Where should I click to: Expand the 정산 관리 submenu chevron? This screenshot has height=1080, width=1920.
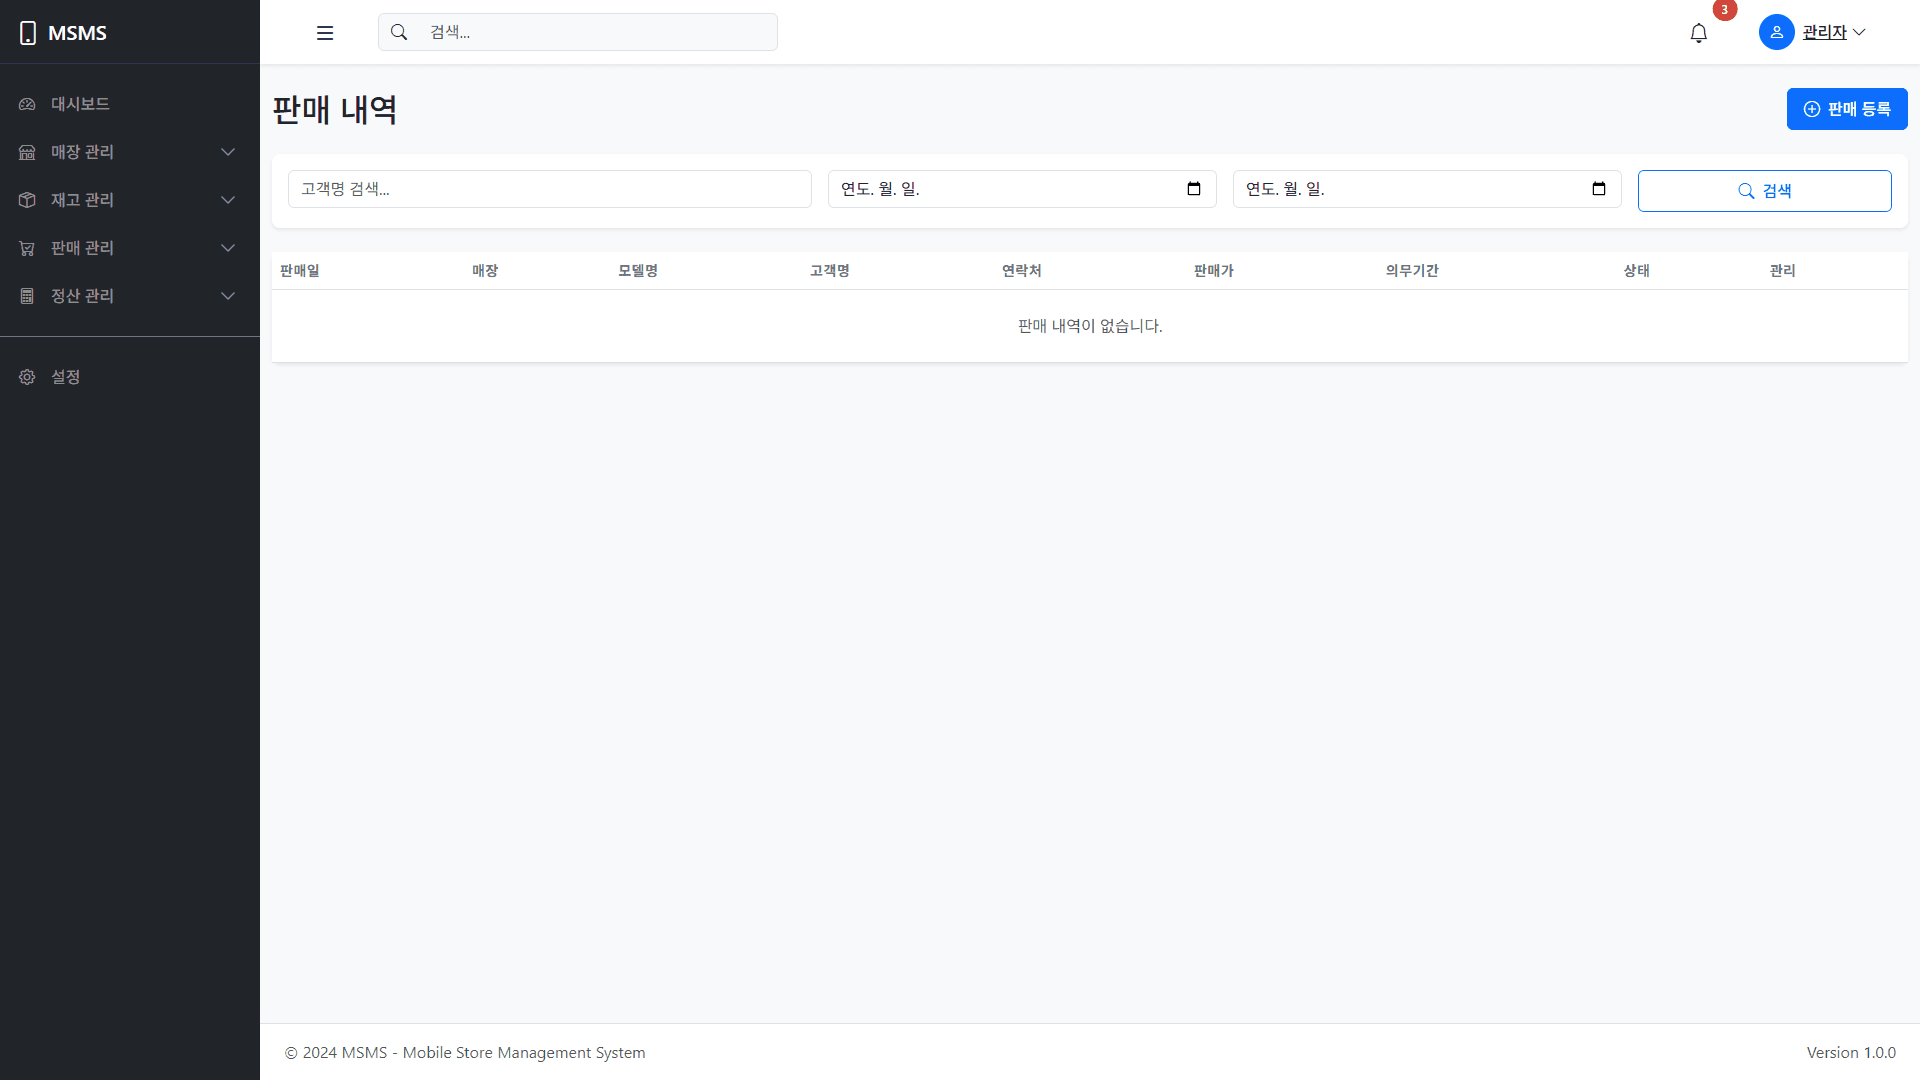(228, 296)
